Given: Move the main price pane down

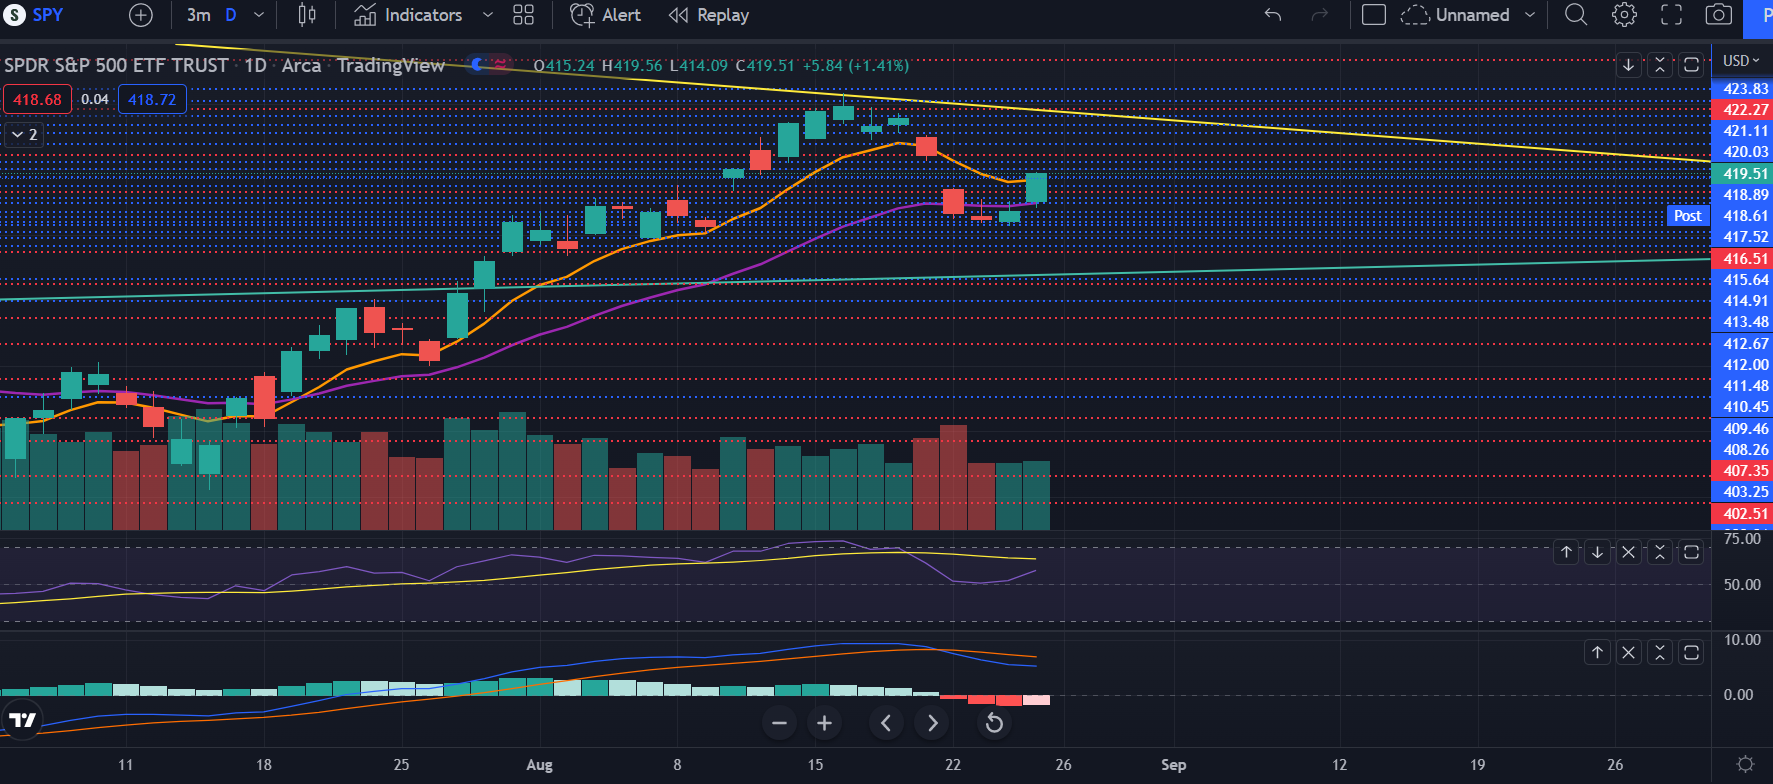Looking at the screenshot, I should click(1629, 65).
